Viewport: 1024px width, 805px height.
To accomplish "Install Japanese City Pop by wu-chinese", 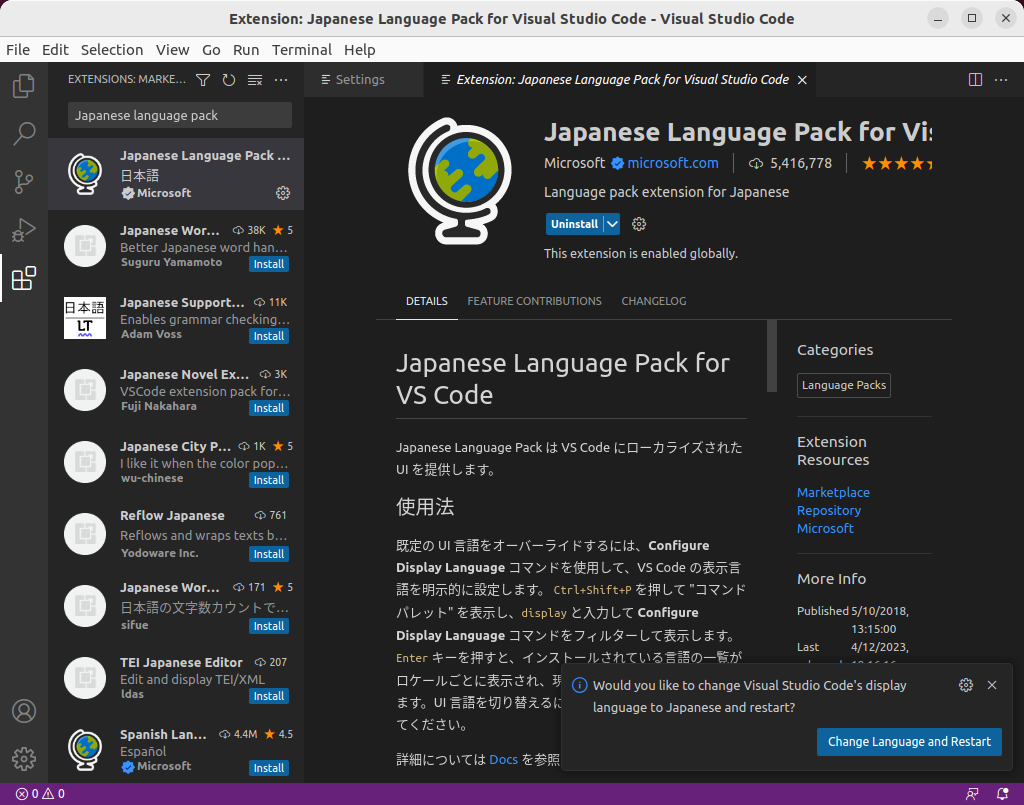I will 268,480.
